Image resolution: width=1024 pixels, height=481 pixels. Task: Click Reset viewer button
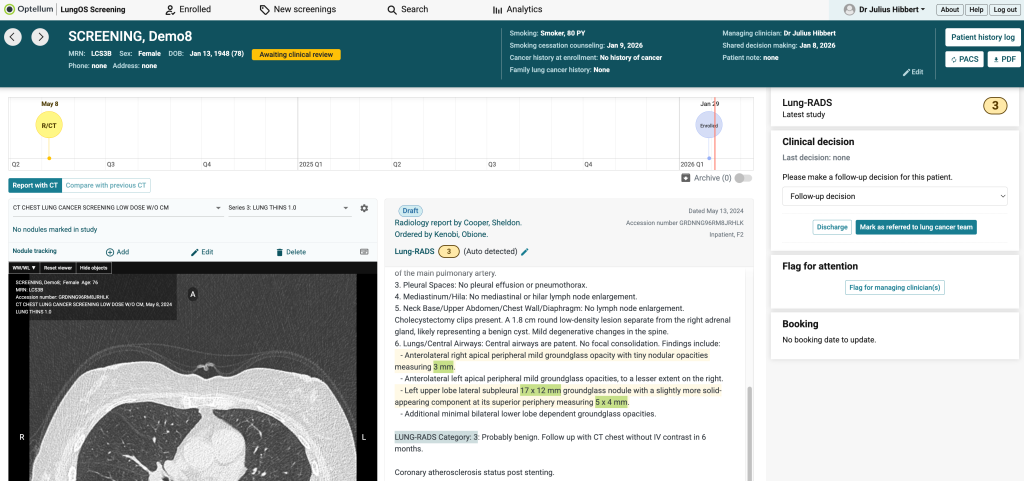point(58,268)
